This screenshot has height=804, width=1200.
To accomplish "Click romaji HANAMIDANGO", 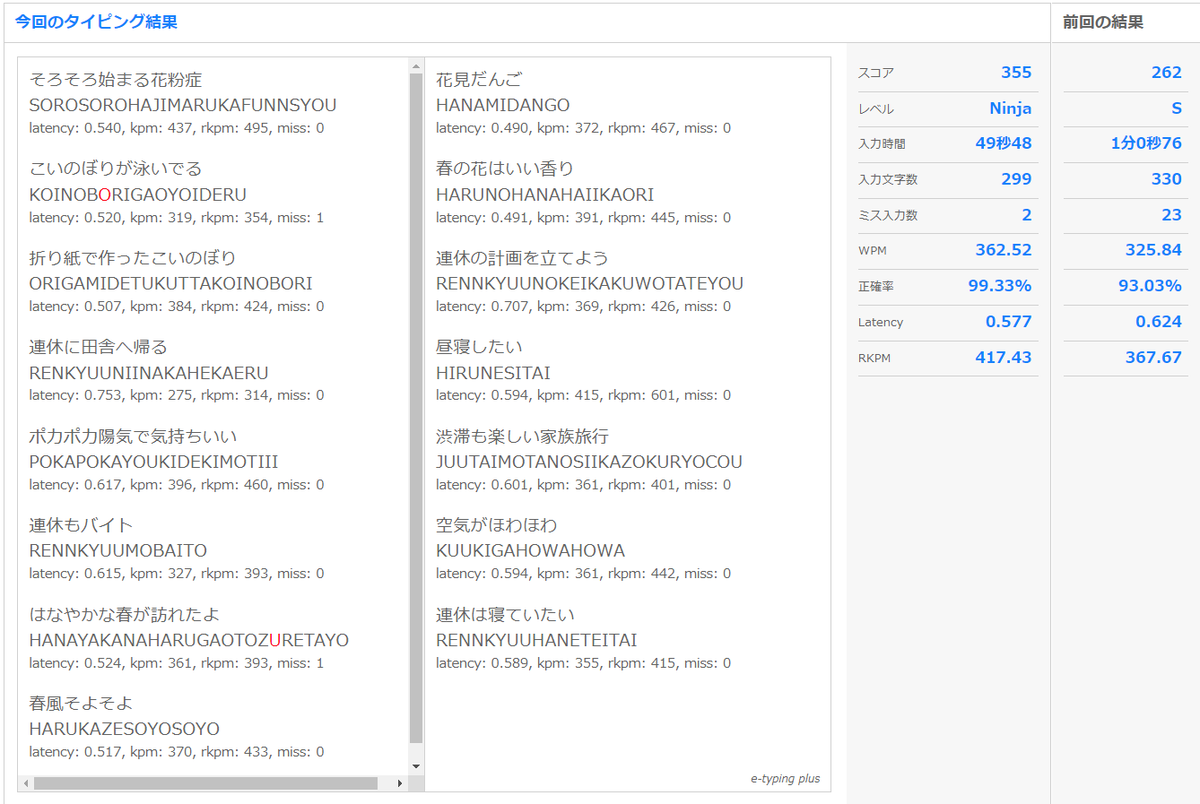I will tap(503, 105).
